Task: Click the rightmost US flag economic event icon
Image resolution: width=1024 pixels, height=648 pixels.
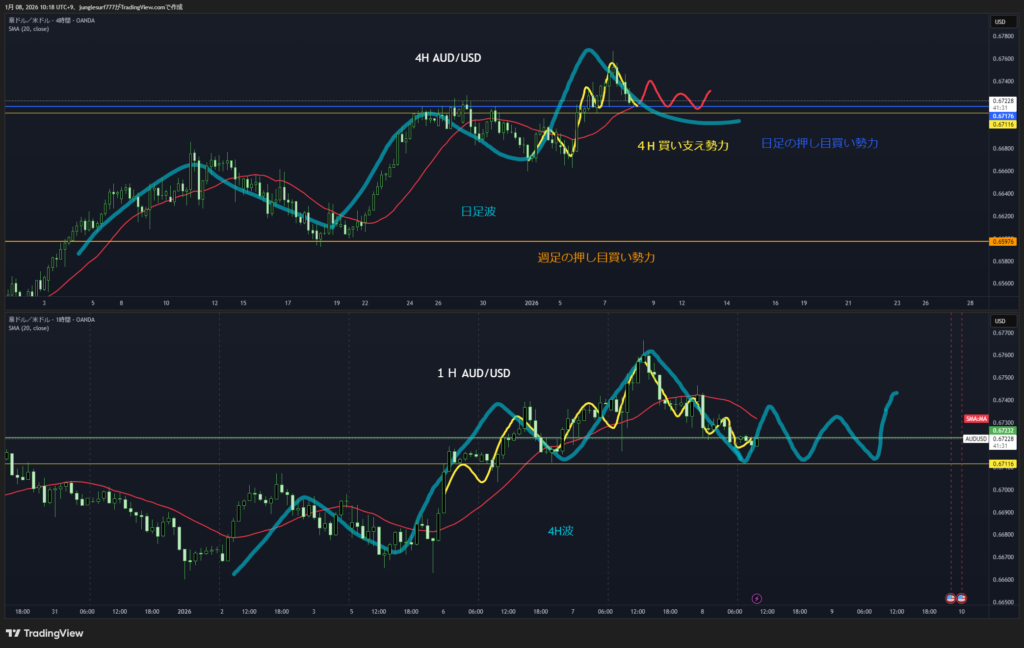Action: click(x=961, y=598)
